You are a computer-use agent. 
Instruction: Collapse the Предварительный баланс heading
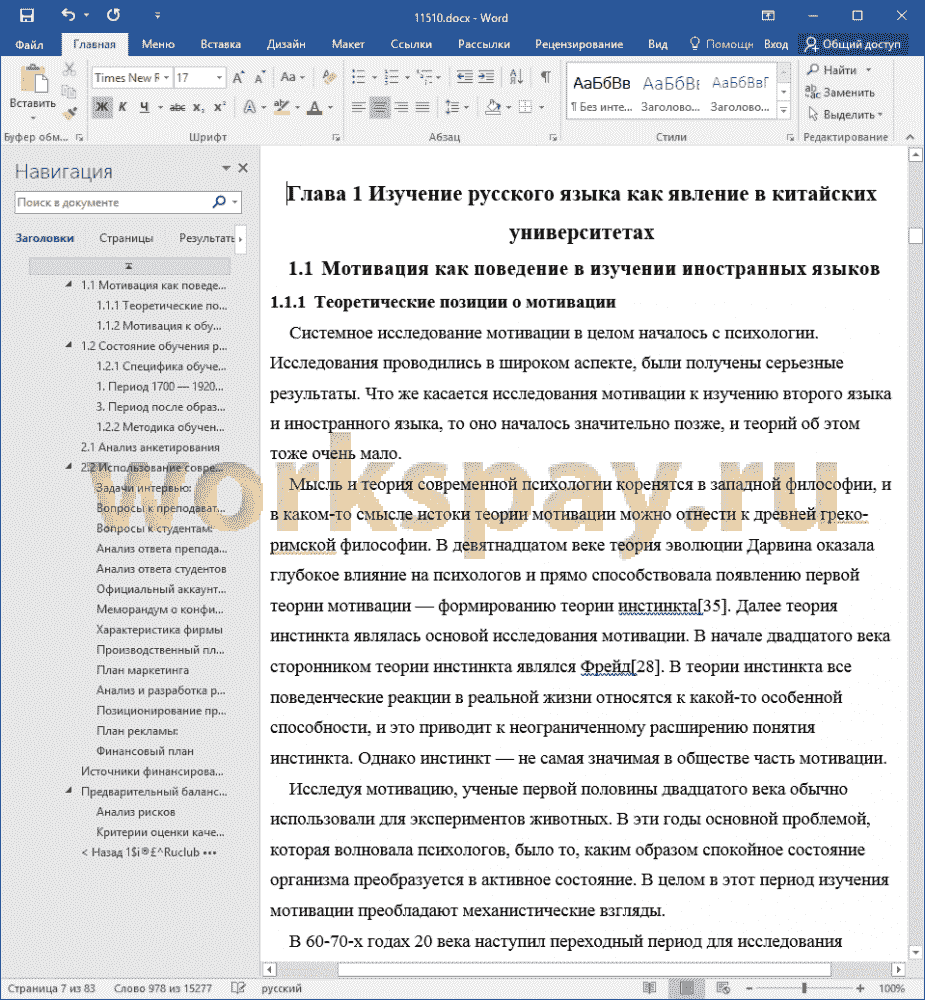pyautogui.click(x=69, y=791)
